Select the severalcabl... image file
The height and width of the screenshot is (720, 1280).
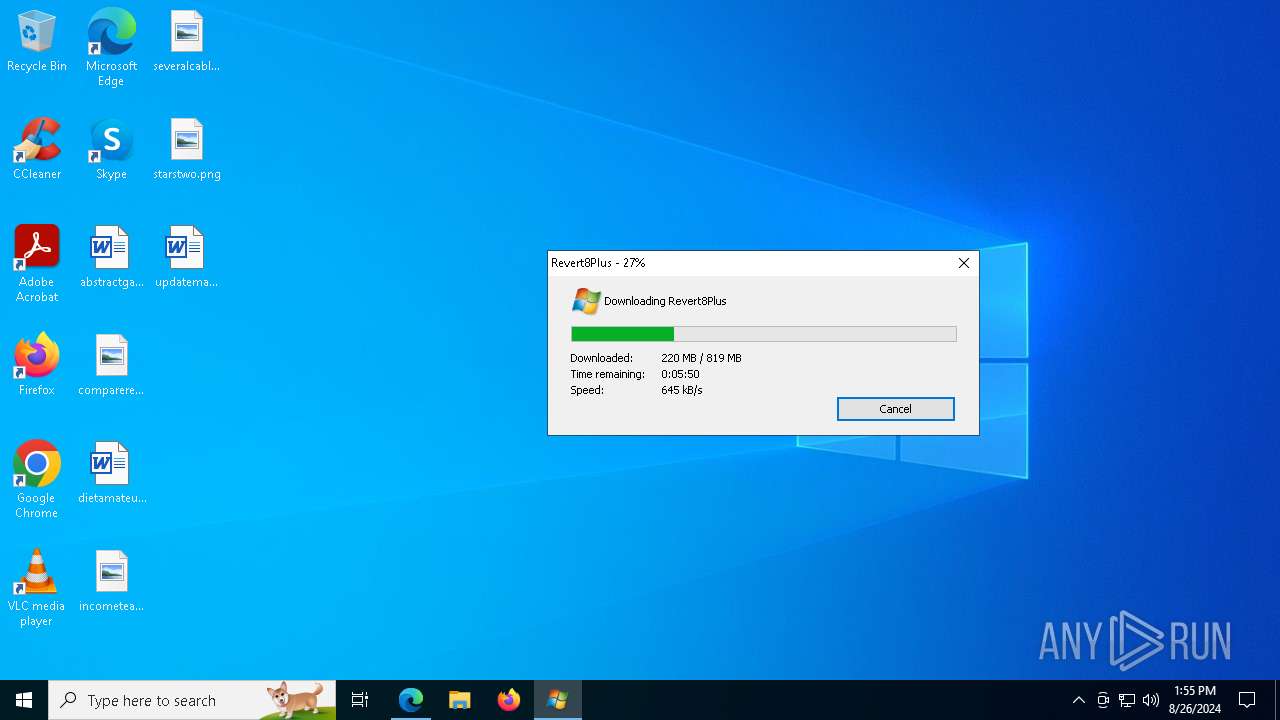click(187, 42)
